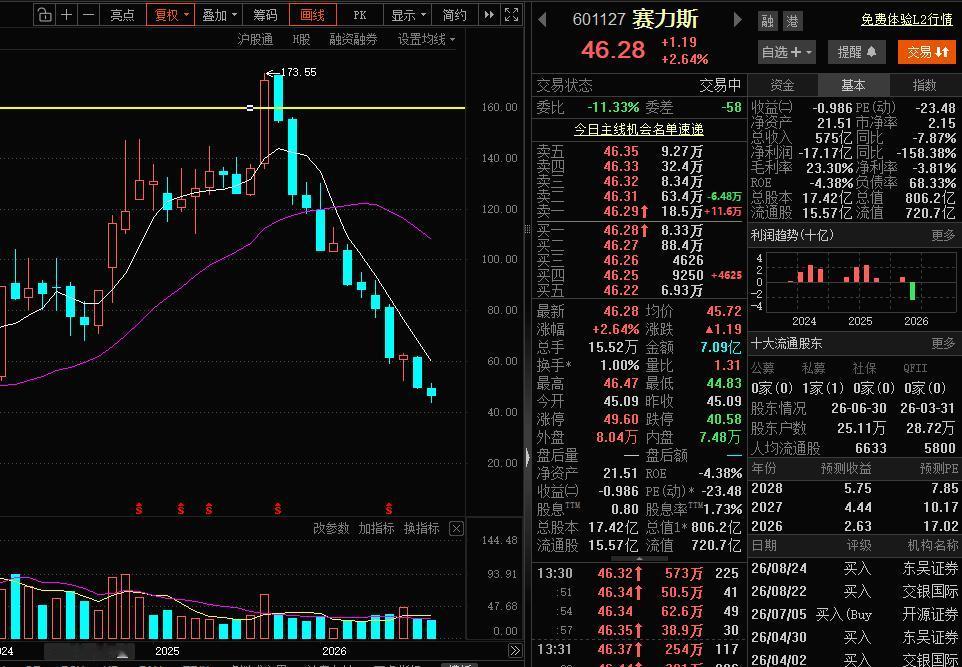Click the 委比 value -11.33%
The height and width of the screenshot is (667, 962).
(613, 107)
